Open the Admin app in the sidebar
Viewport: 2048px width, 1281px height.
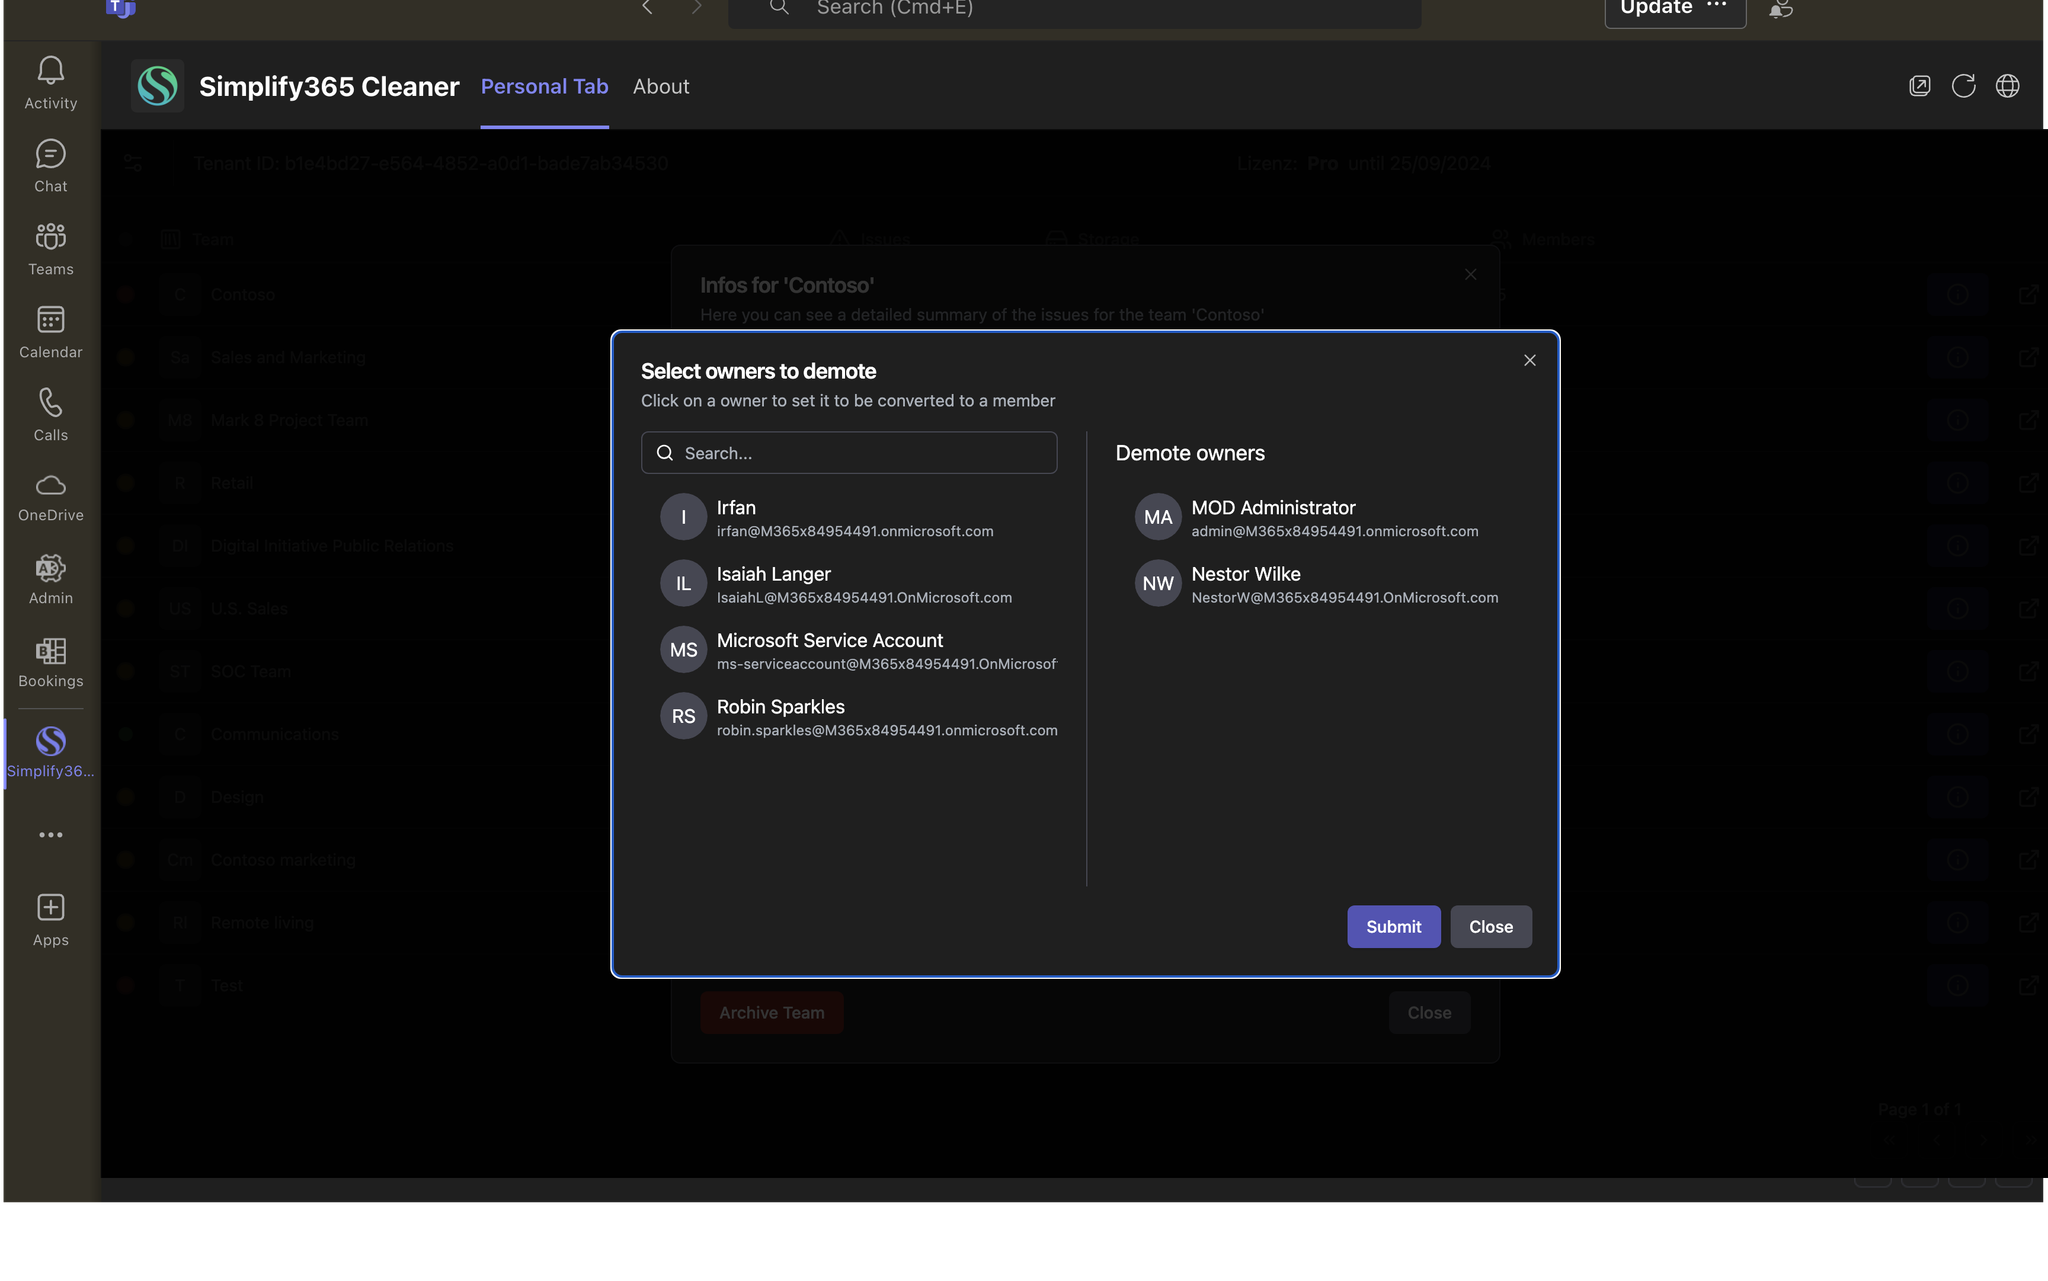click(x=50, y=579)
